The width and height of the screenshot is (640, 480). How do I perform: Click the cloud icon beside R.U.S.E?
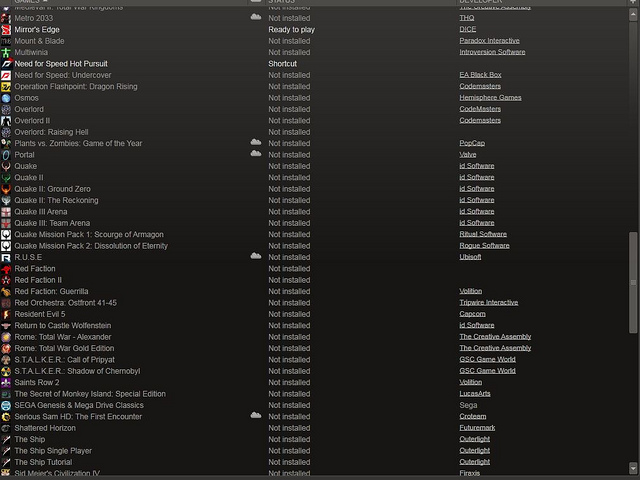click(x=256, y=256)
